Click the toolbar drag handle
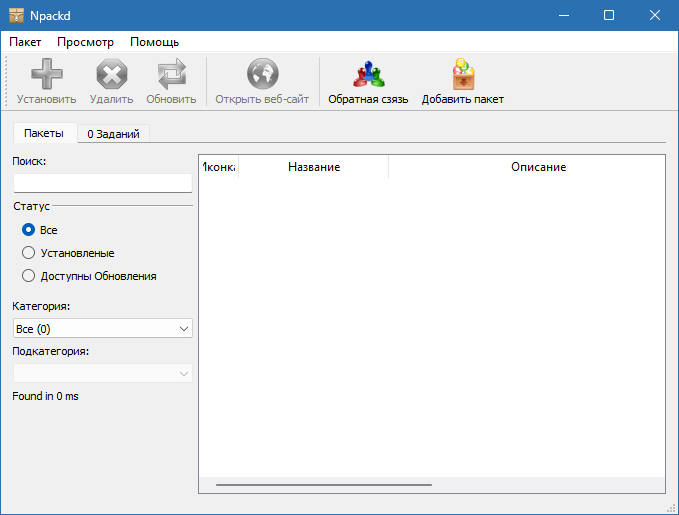The image size is (679, 515). (x=6, y=81)
